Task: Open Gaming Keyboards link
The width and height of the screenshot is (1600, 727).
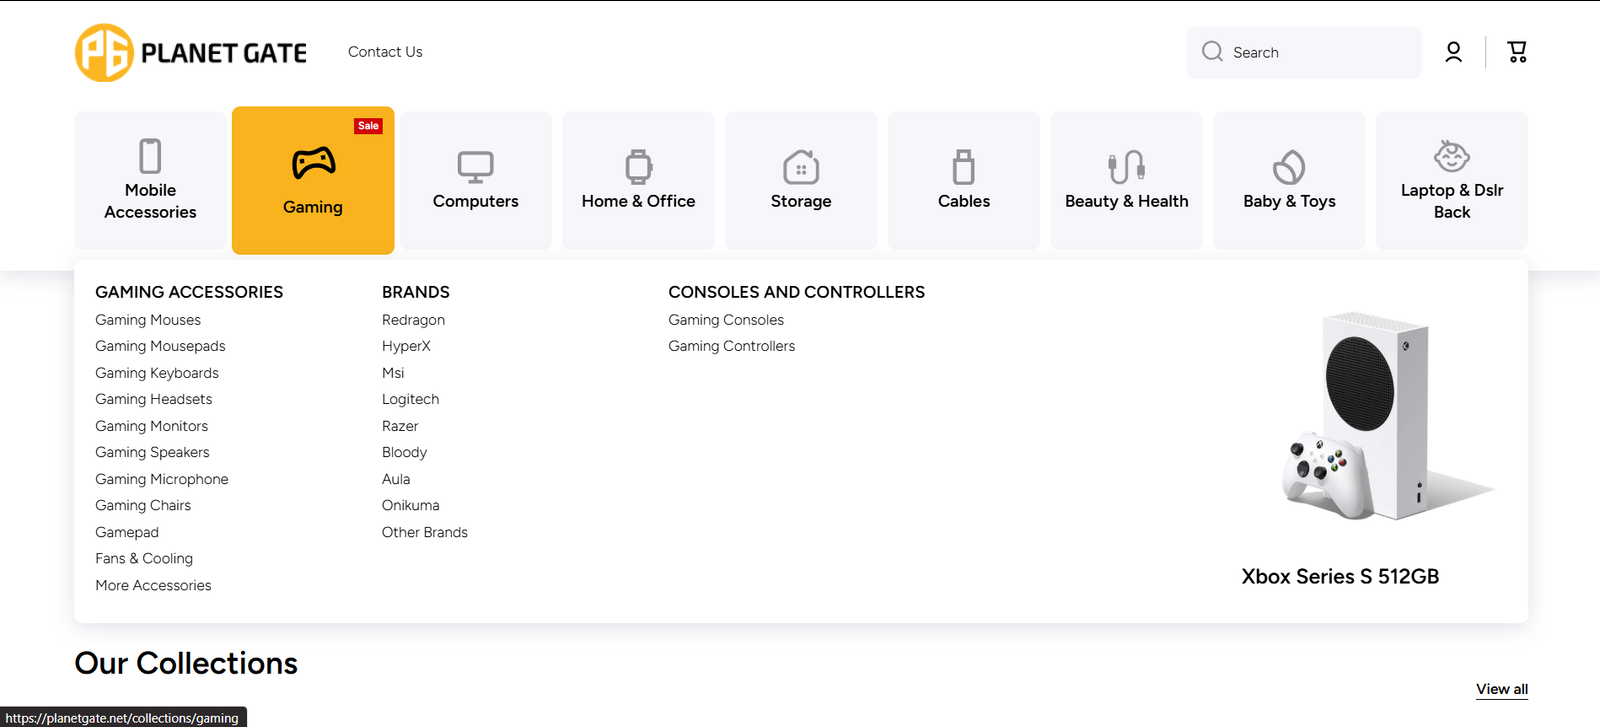Action: point(157,373)
